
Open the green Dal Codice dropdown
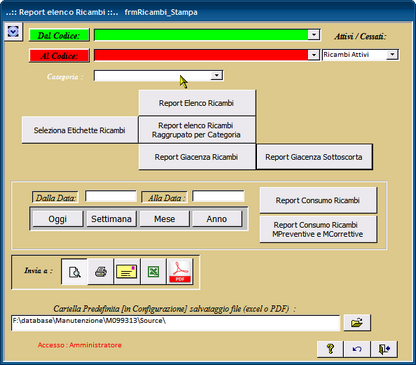(x=314, y=35)
